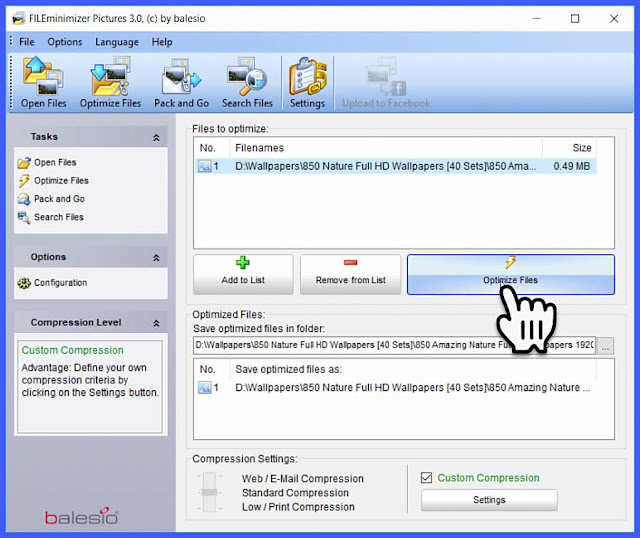Open the Help menu

tap(162, 42)
